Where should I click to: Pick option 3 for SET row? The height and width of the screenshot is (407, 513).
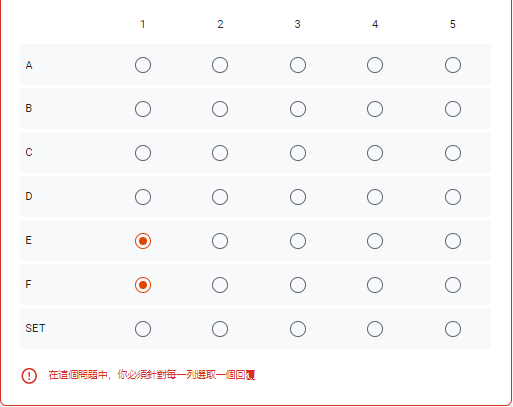298,329
